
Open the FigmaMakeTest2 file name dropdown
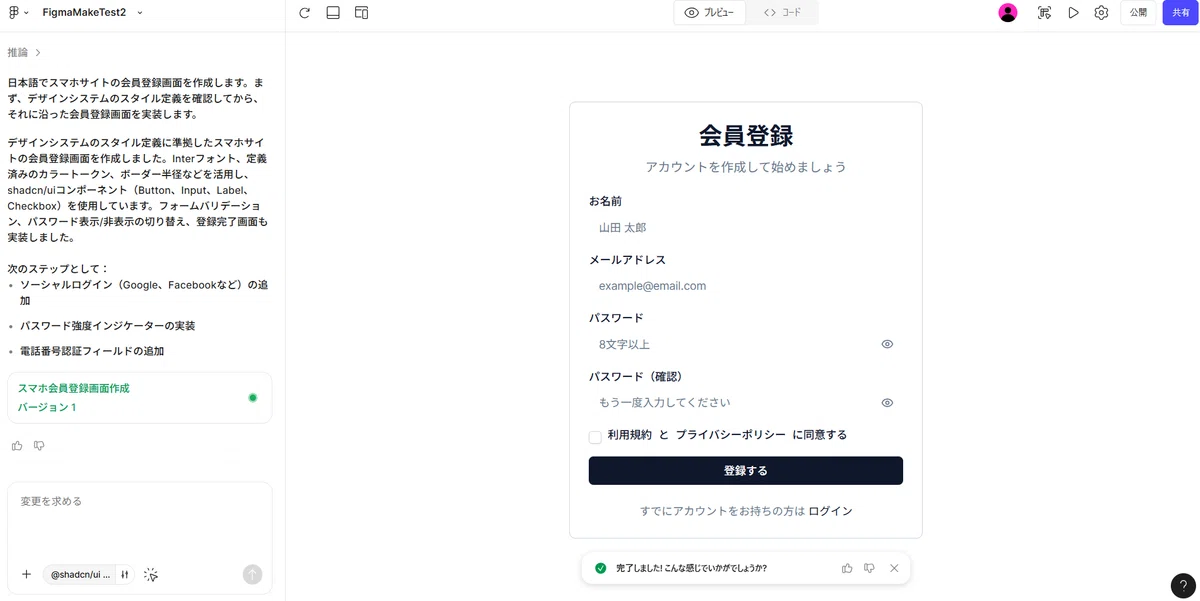pos(139,14)
